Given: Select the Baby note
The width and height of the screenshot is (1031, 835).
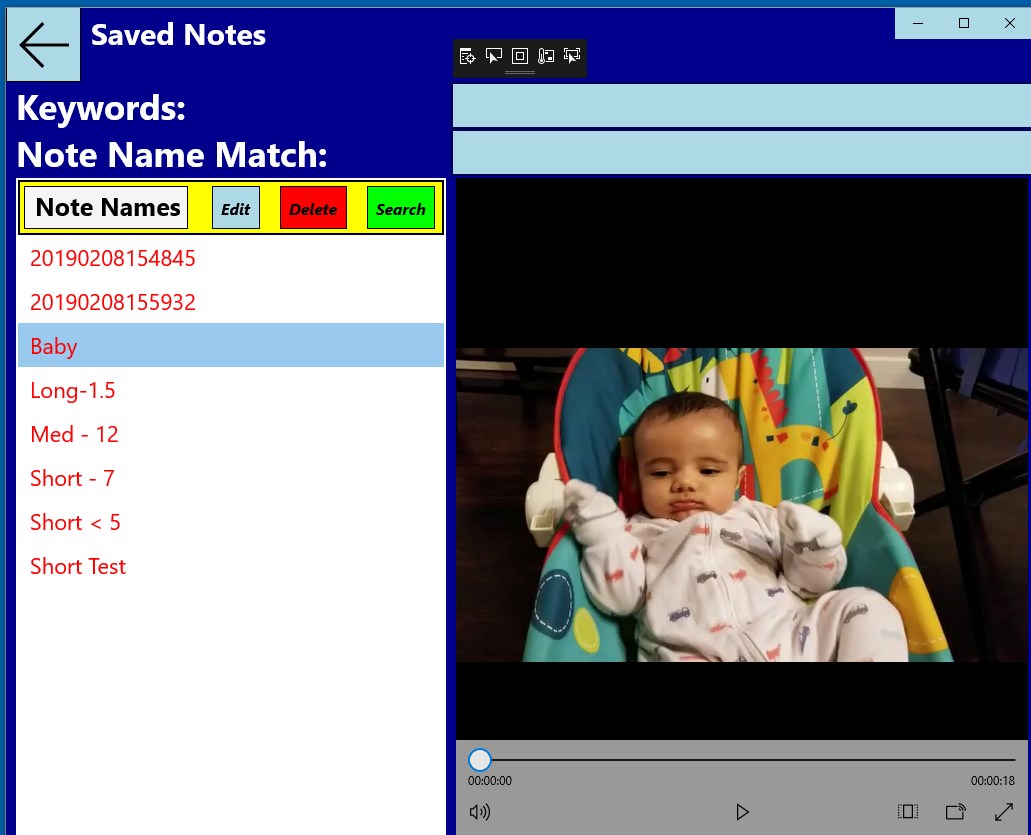Looking at the screenshot, I should pyautogui.click(x=231, y=345).
